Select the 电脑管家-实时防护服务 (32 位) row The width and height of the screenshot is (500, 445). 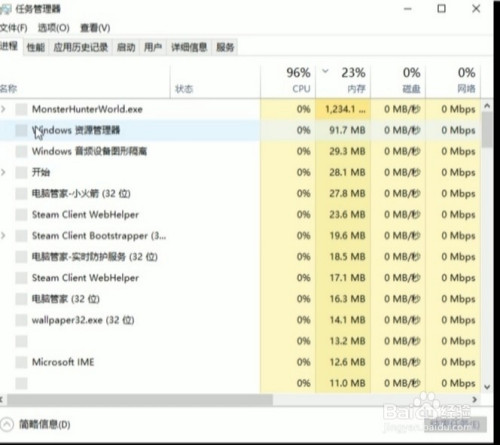point(240,257)
